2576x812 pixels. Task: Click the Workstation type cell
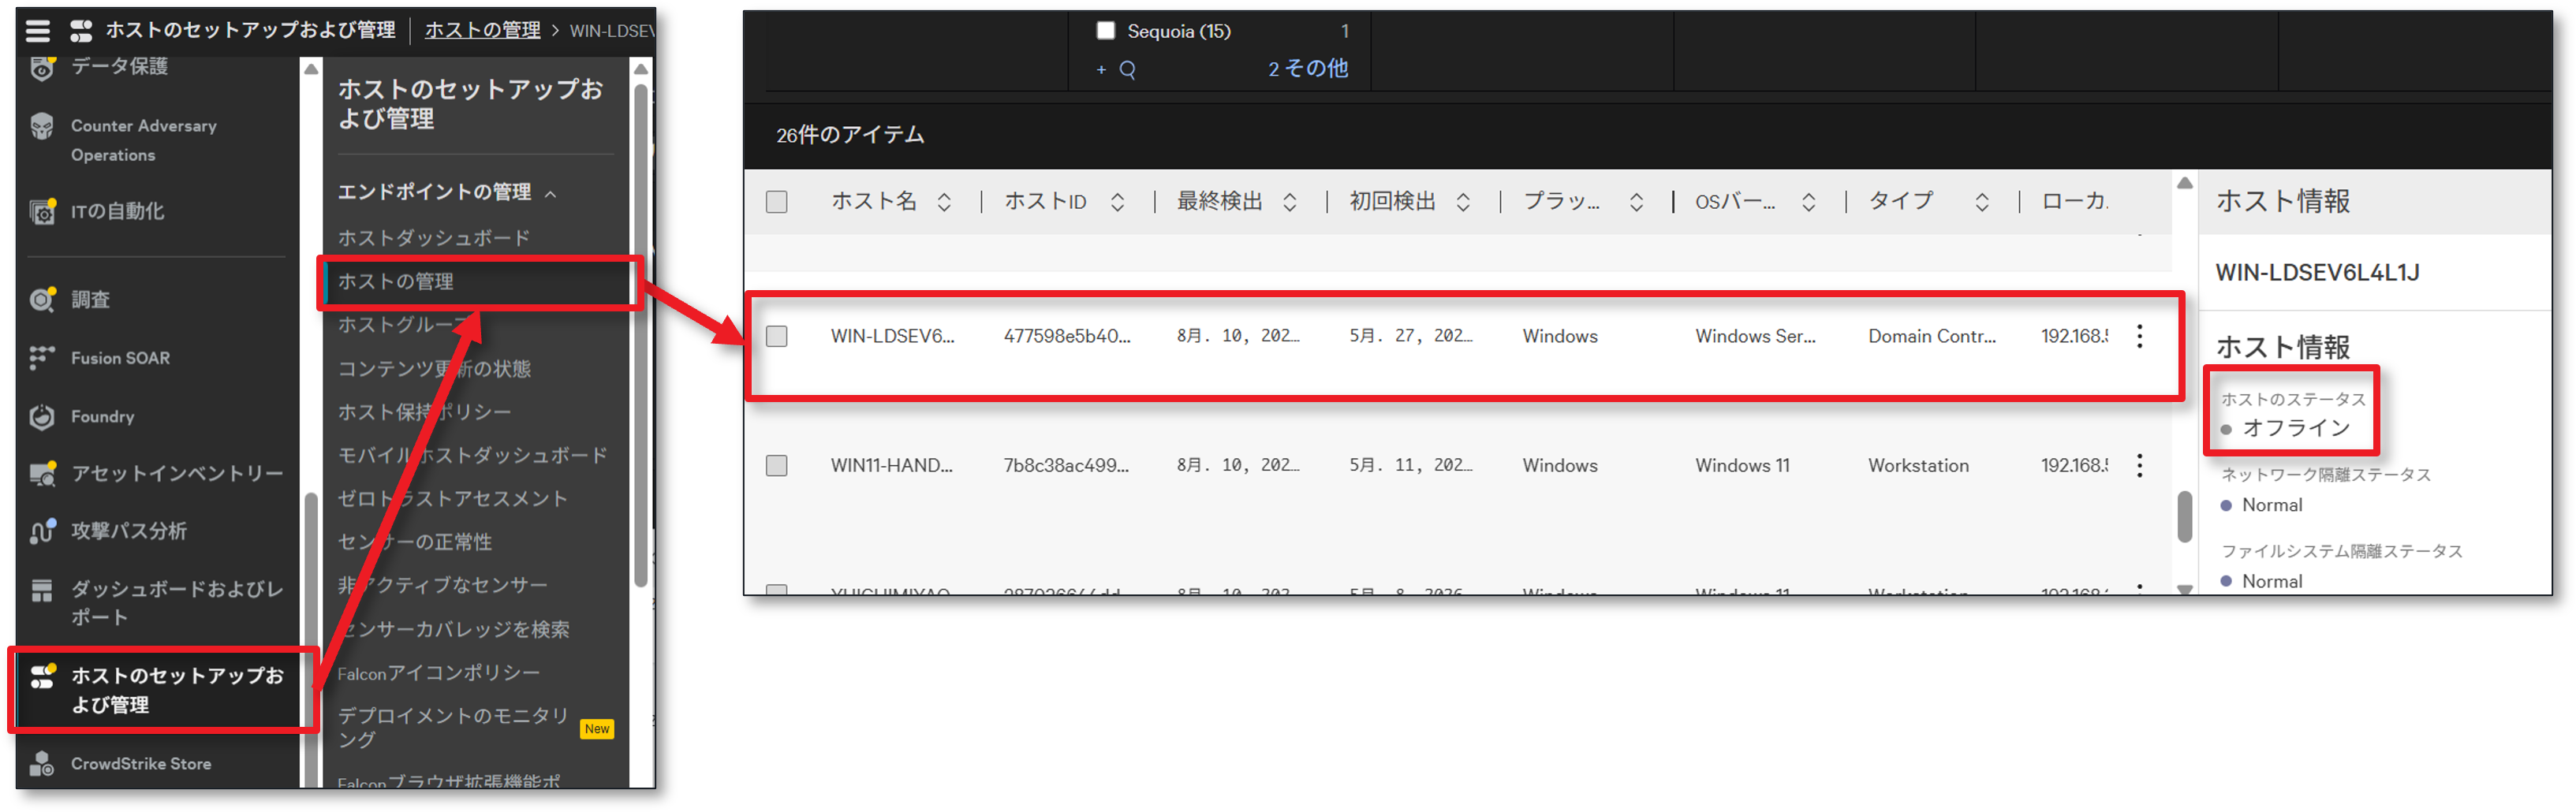point(1918,465)
